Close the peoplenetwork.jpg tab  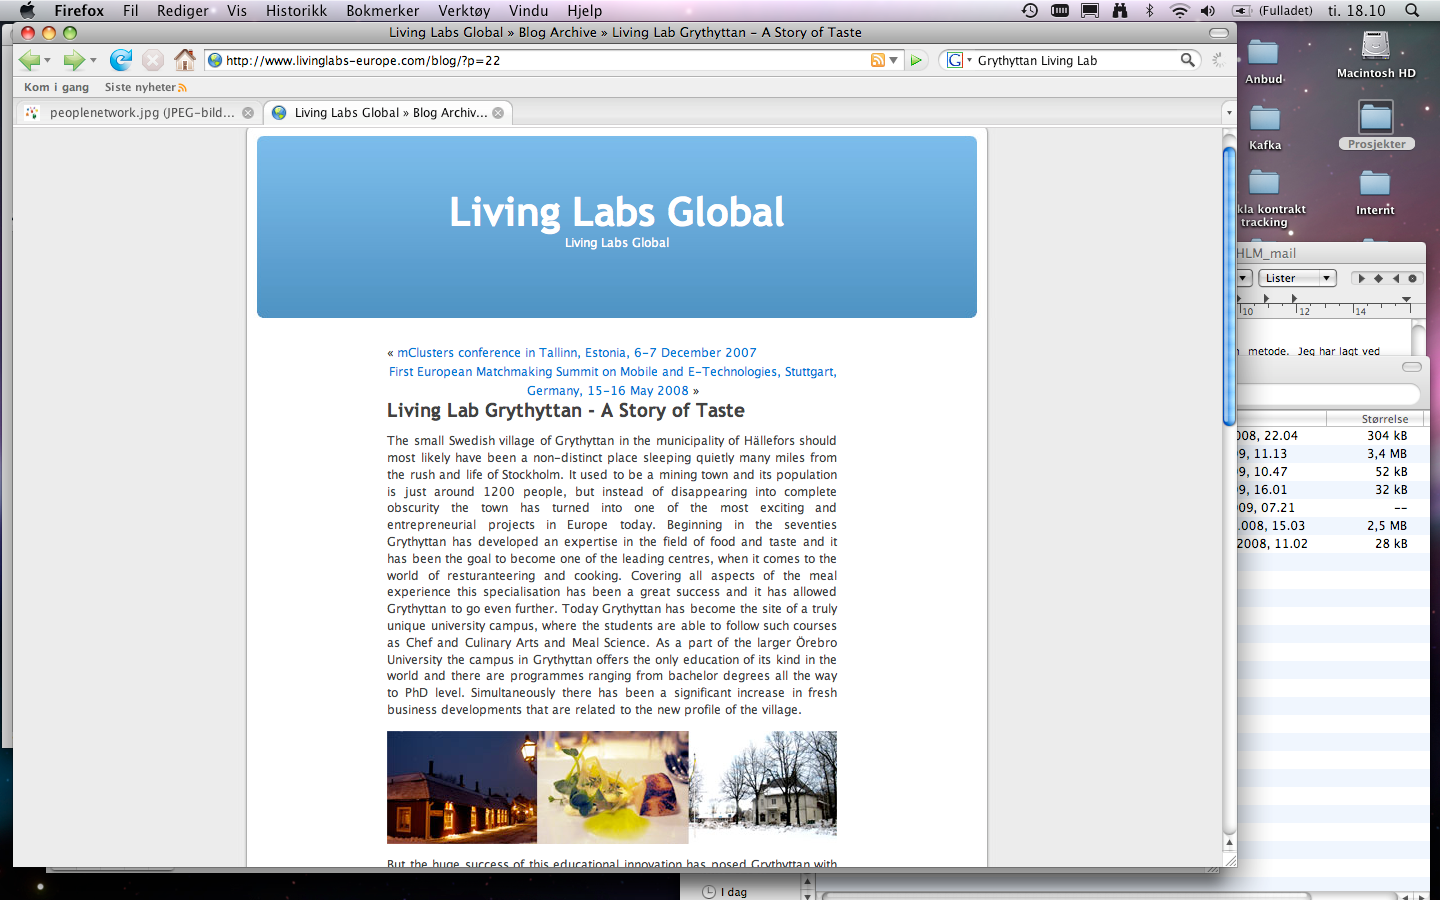click(248, 113)
